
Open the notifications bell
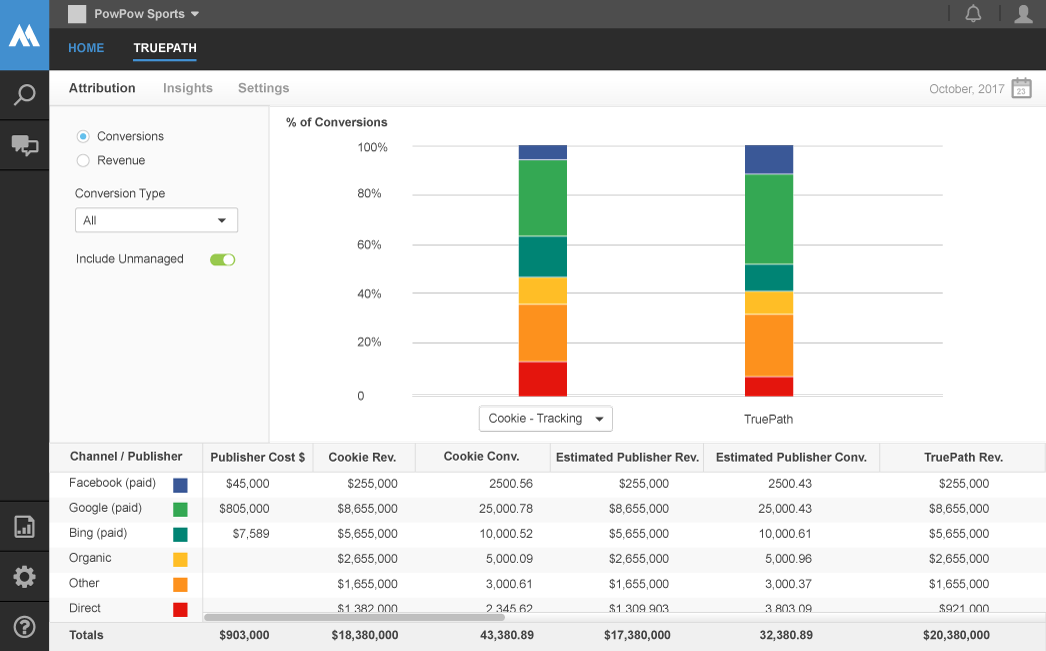tap(973, 13)
